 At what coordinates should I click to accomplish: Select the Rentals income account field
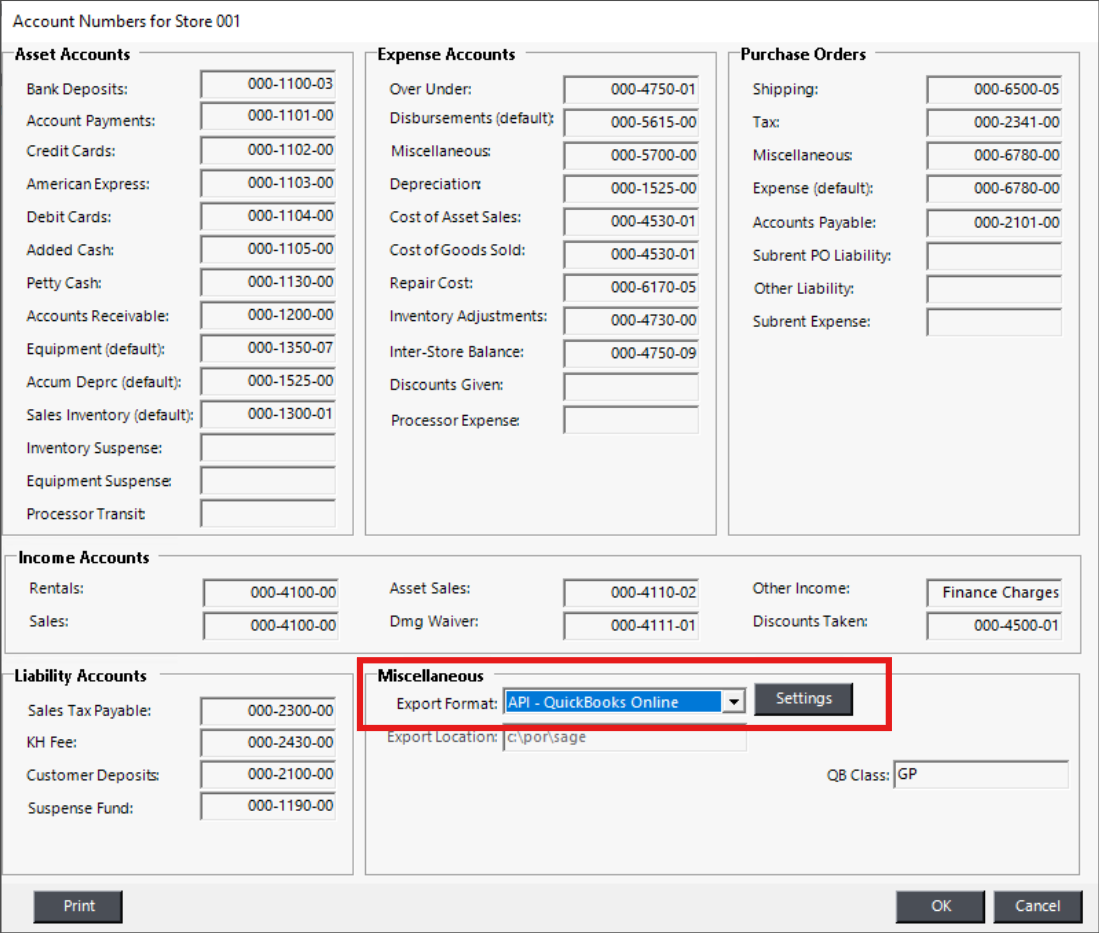pos(271,593)
